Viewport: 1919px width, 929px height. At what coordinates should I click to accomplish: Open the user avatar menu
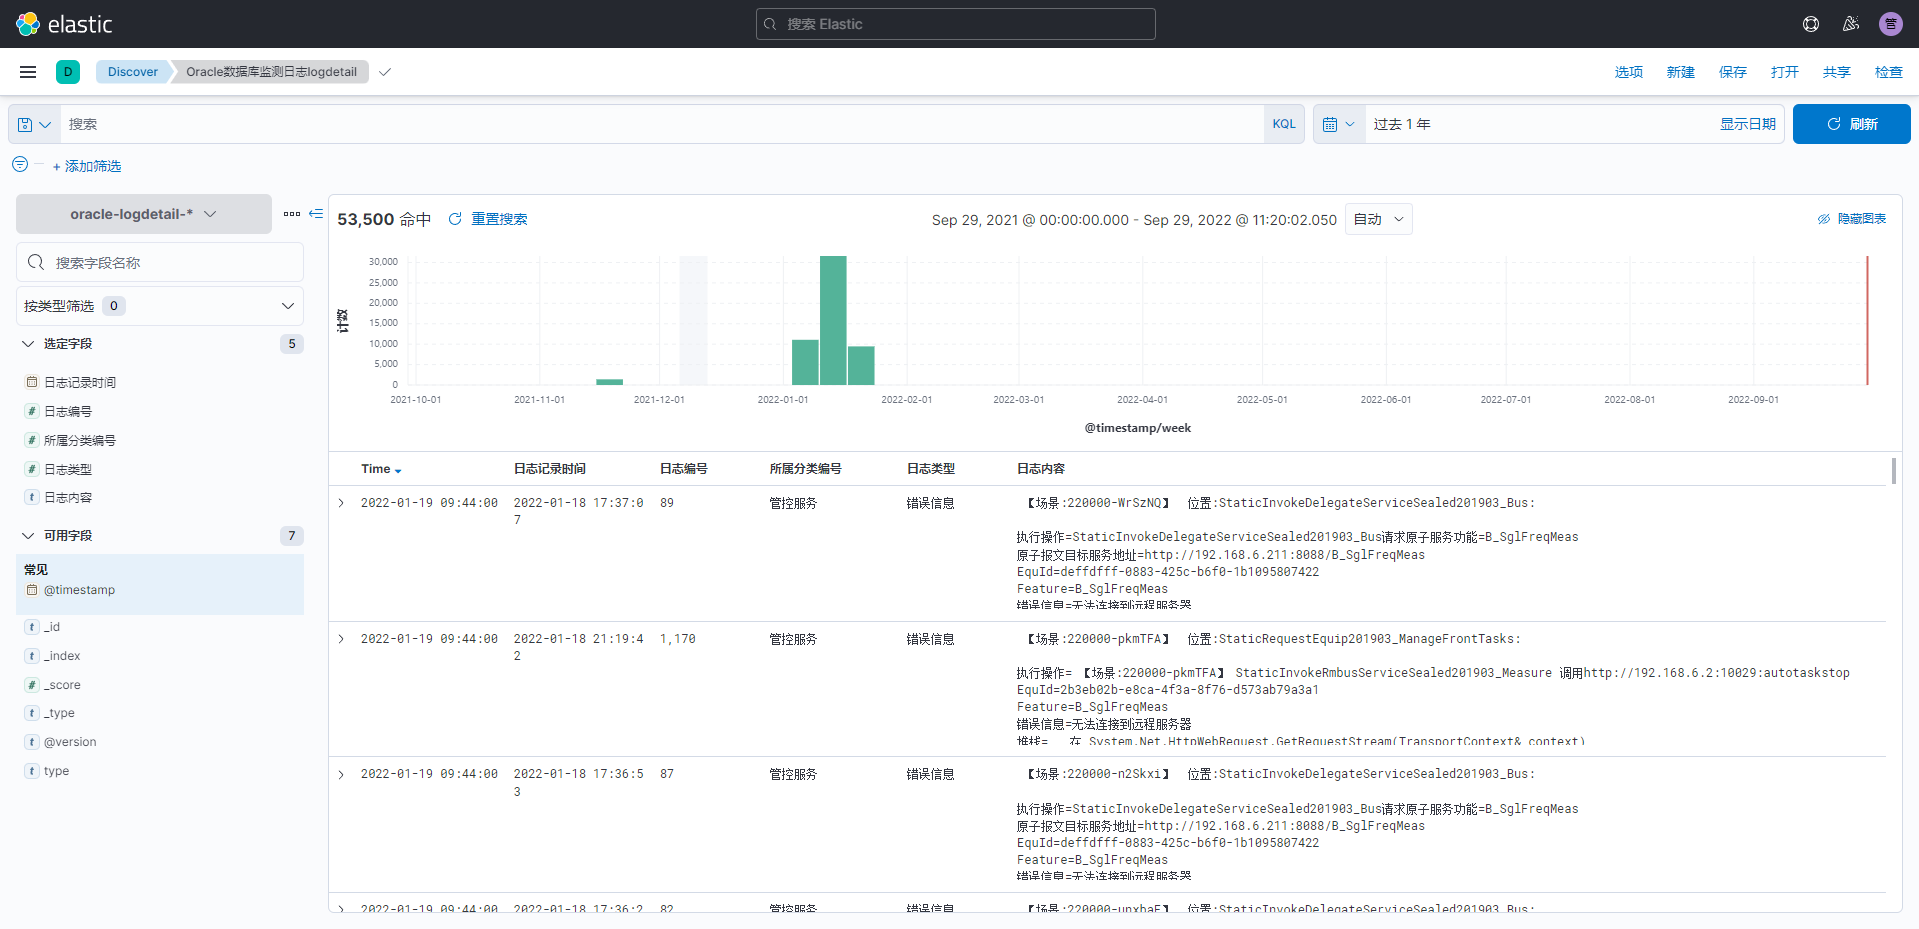1890,24
